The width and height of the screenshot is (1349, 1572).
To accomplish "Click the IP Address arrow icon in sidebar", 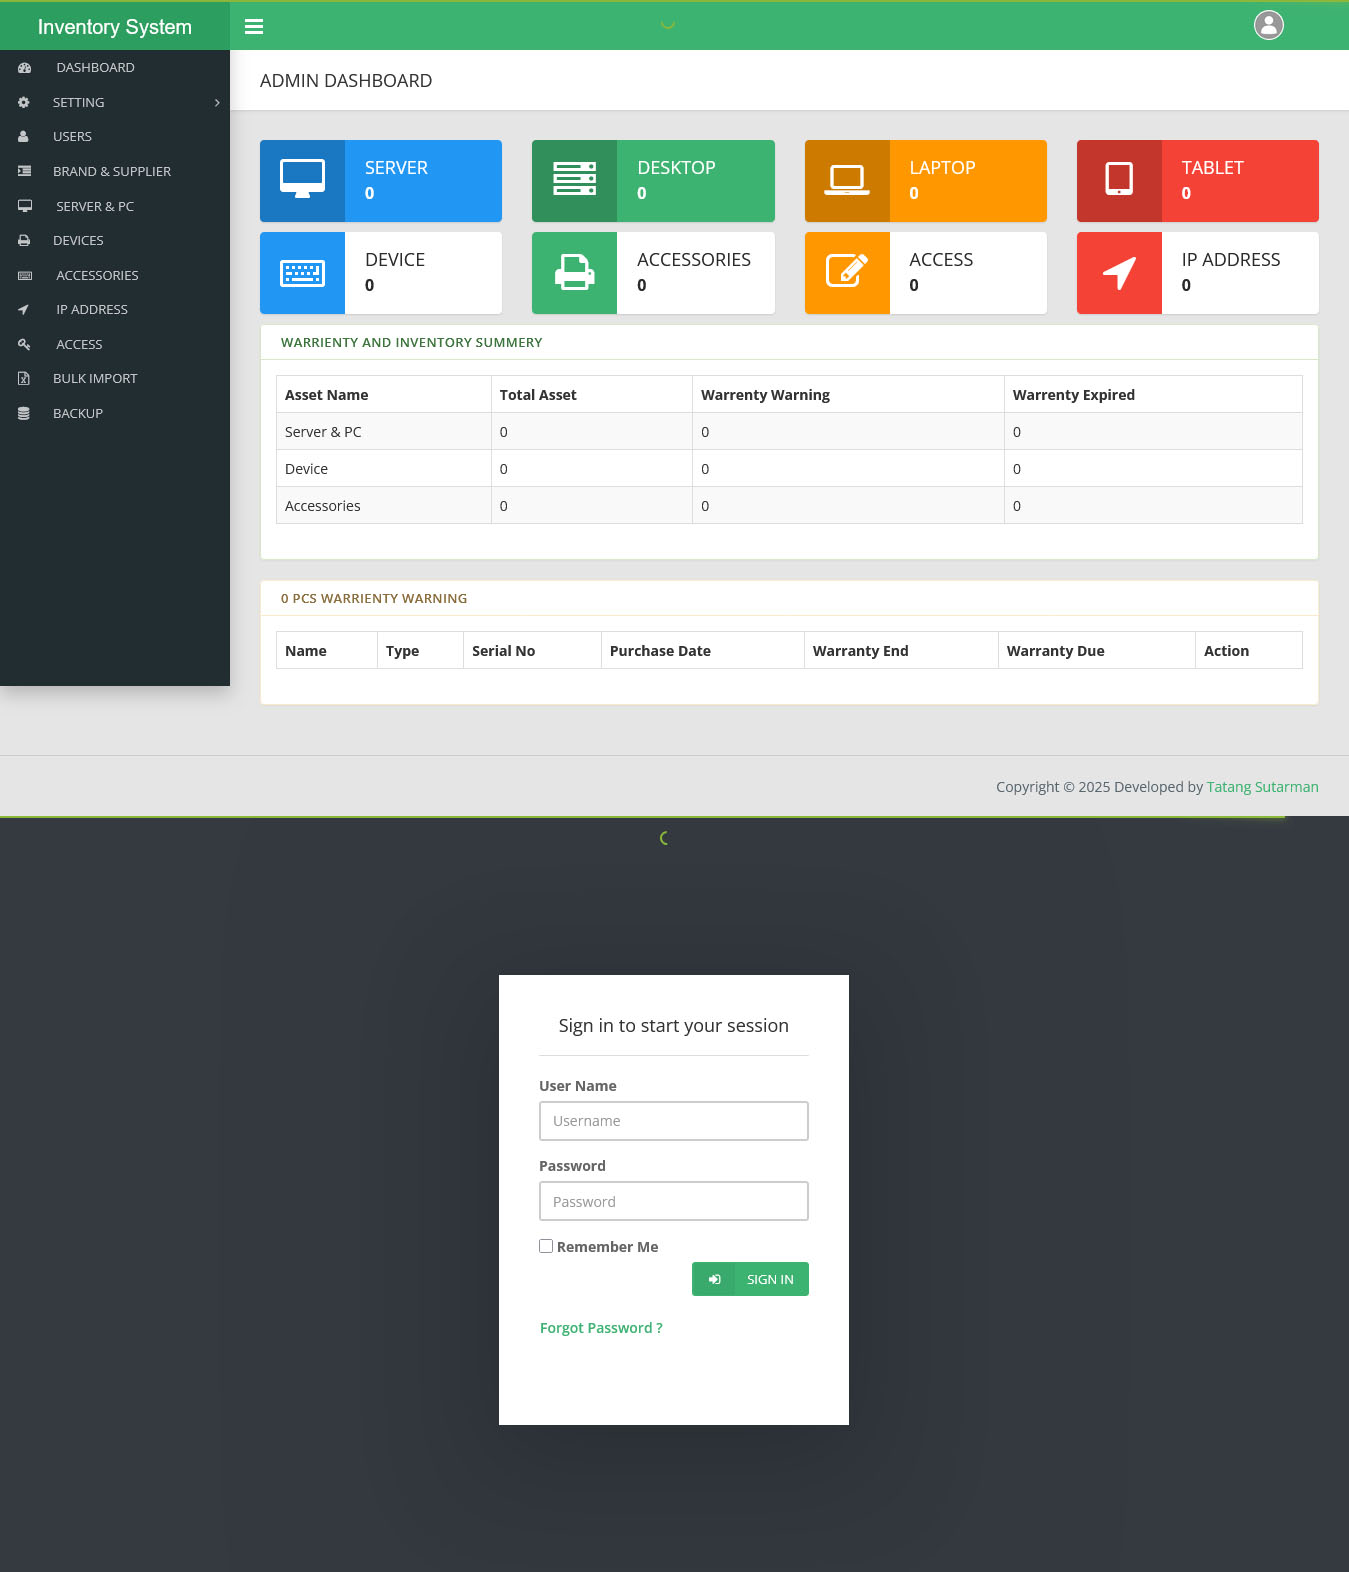I will (x=23, y=310).
